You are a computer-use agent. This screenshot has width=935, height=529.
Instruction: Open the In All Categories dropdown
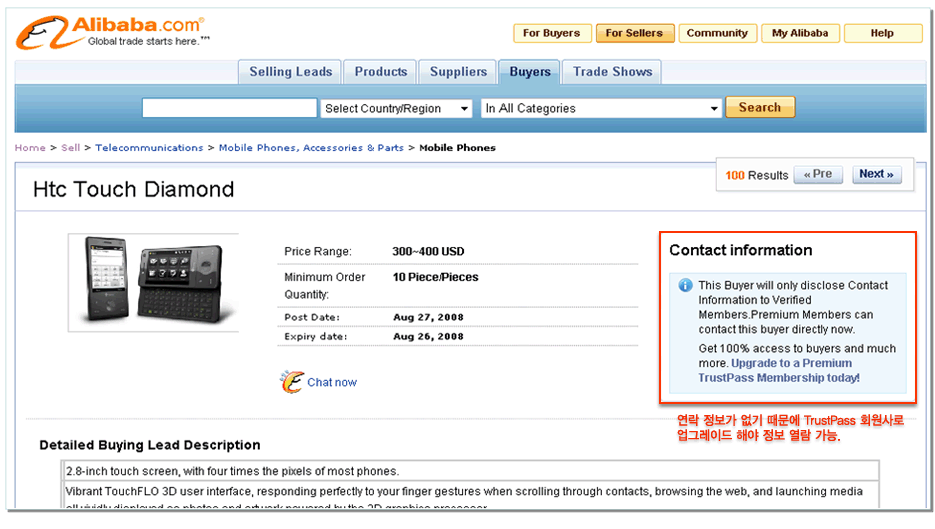(602, 109)
